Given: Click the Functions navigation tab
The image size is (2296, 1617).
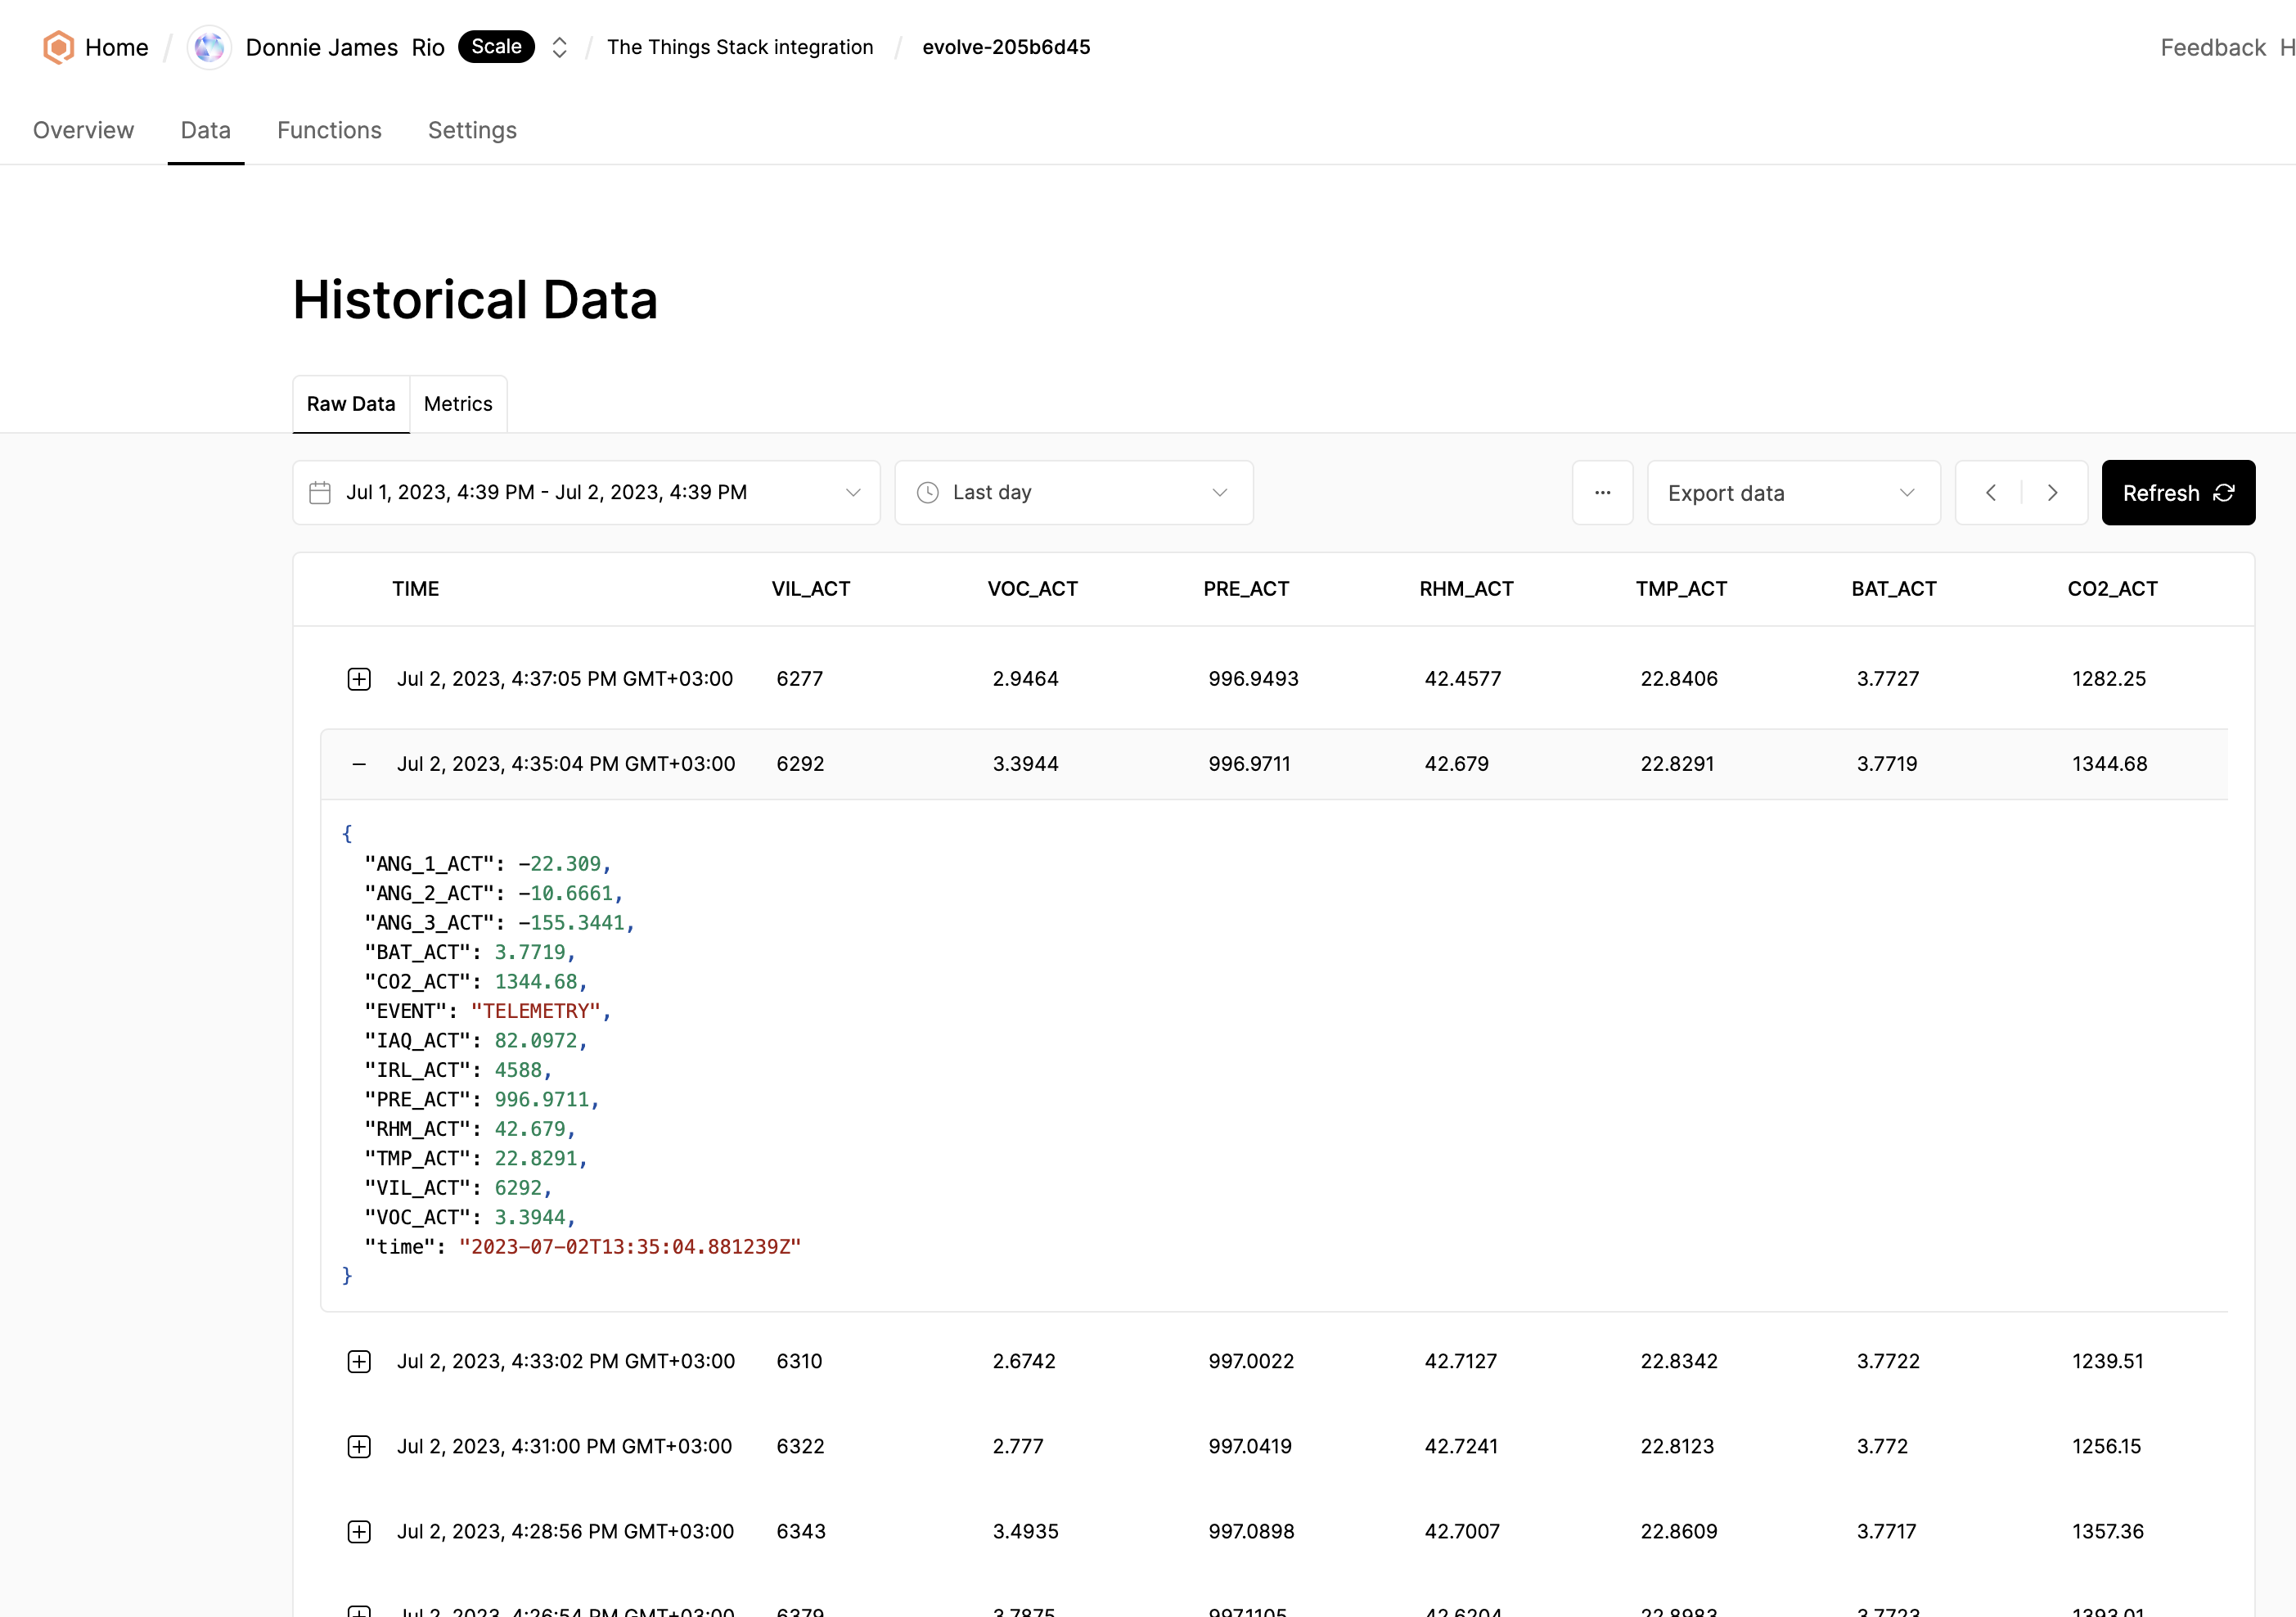Looking at the screenshot, I should coord(329,129).
